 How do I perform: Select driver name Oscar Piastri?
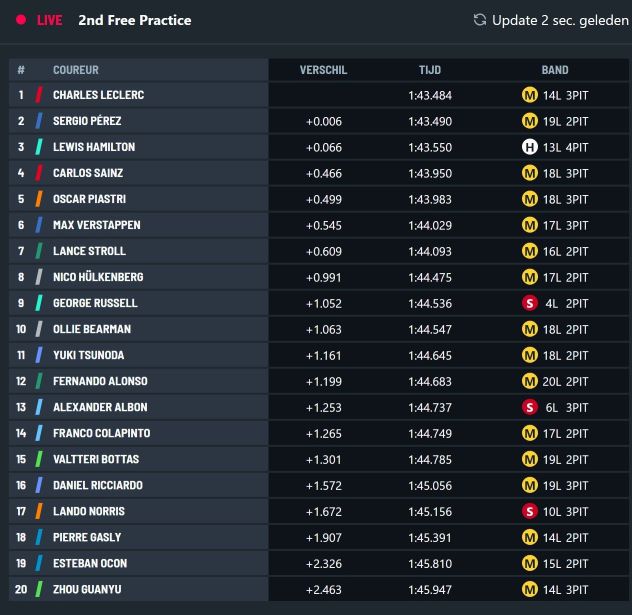89,199
